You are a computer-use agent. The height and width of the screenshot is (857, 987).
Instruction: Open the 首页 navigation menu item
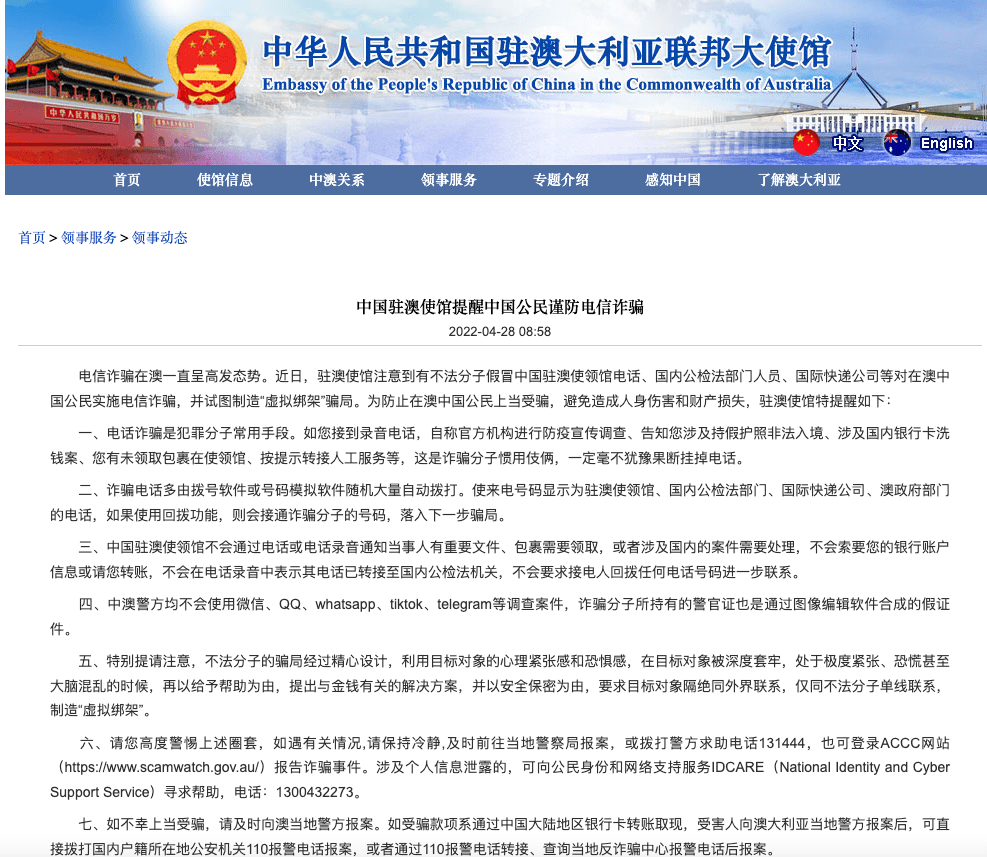click(x=127, y=180)
